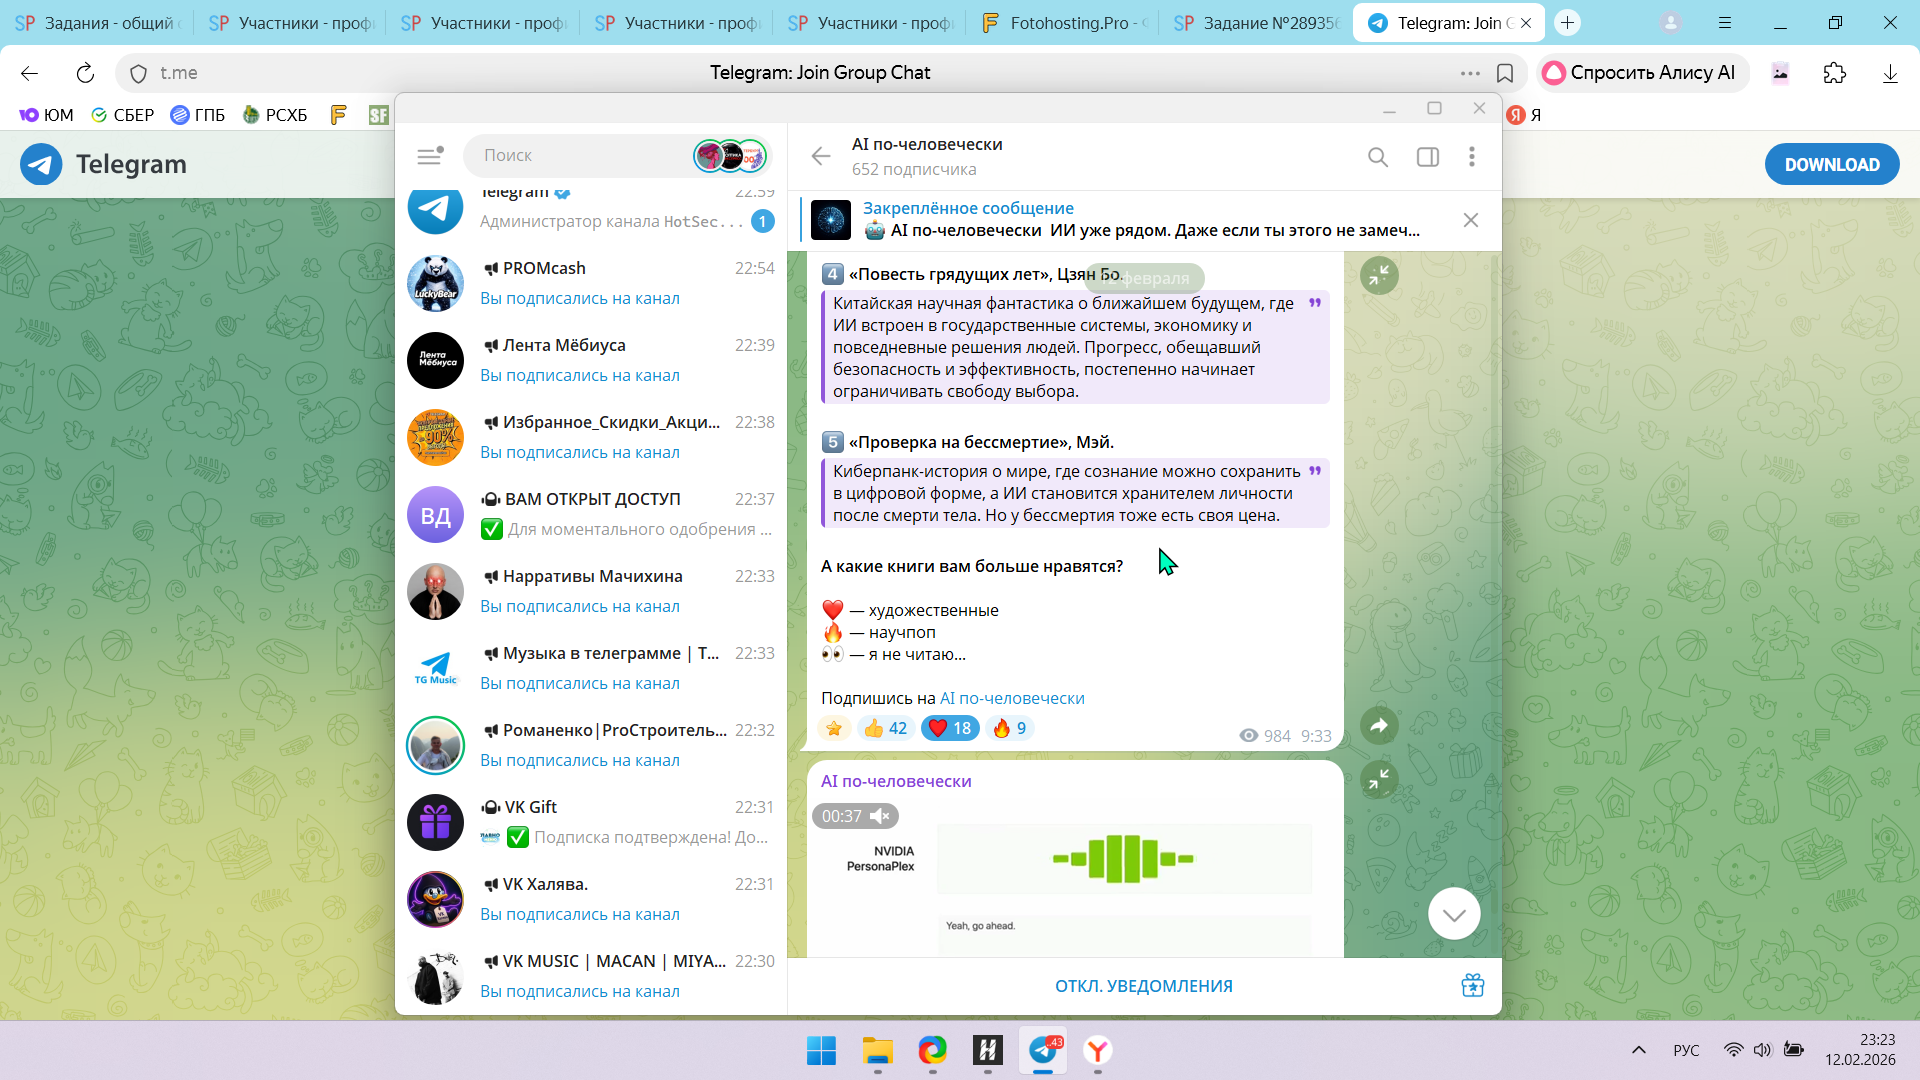Image resolution: width=1920 pixels, height=1080 pixels.
Task: Search within the channel via magnifier icon
Action: coord(1377,157)
